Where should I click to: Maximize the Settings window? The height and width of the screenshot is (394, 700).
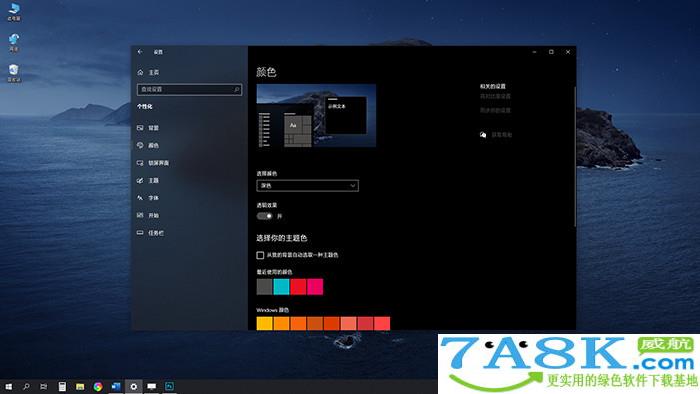[x=551, y=52]
